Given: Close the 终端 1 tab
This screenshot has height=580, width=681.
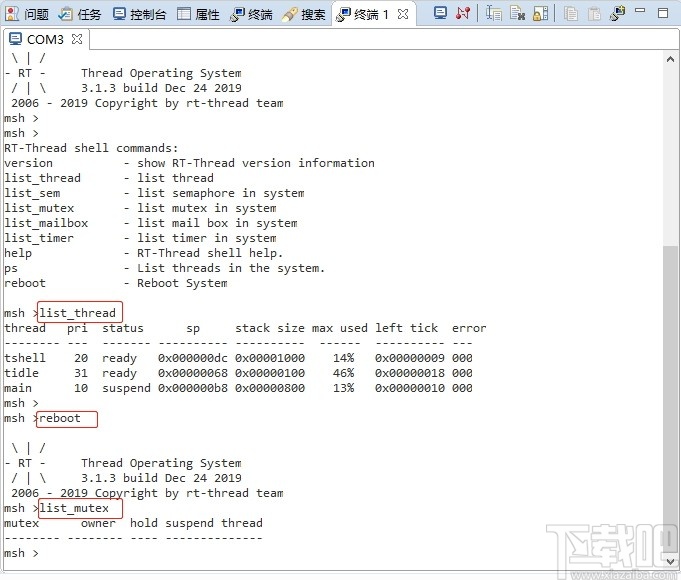Looking at the screenshot, I should 403,14.
